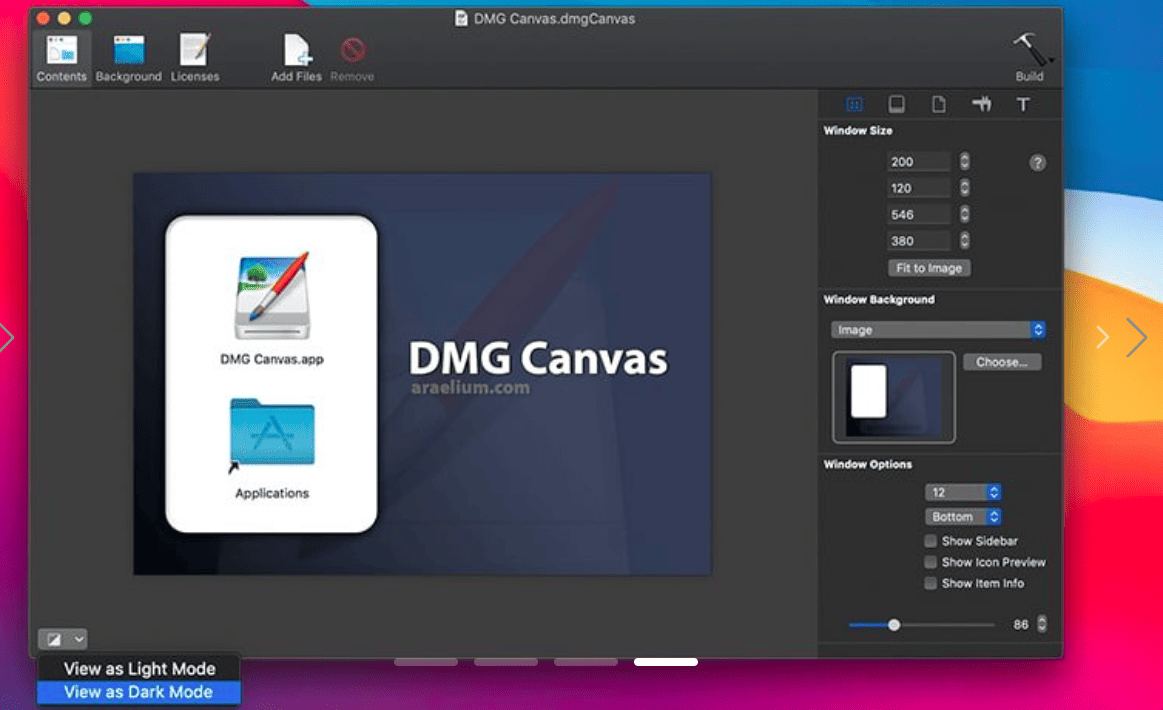Choose View as Light Mode
Image resolution: width=1163 pixels, height=710 pixels.
point(139,668)
